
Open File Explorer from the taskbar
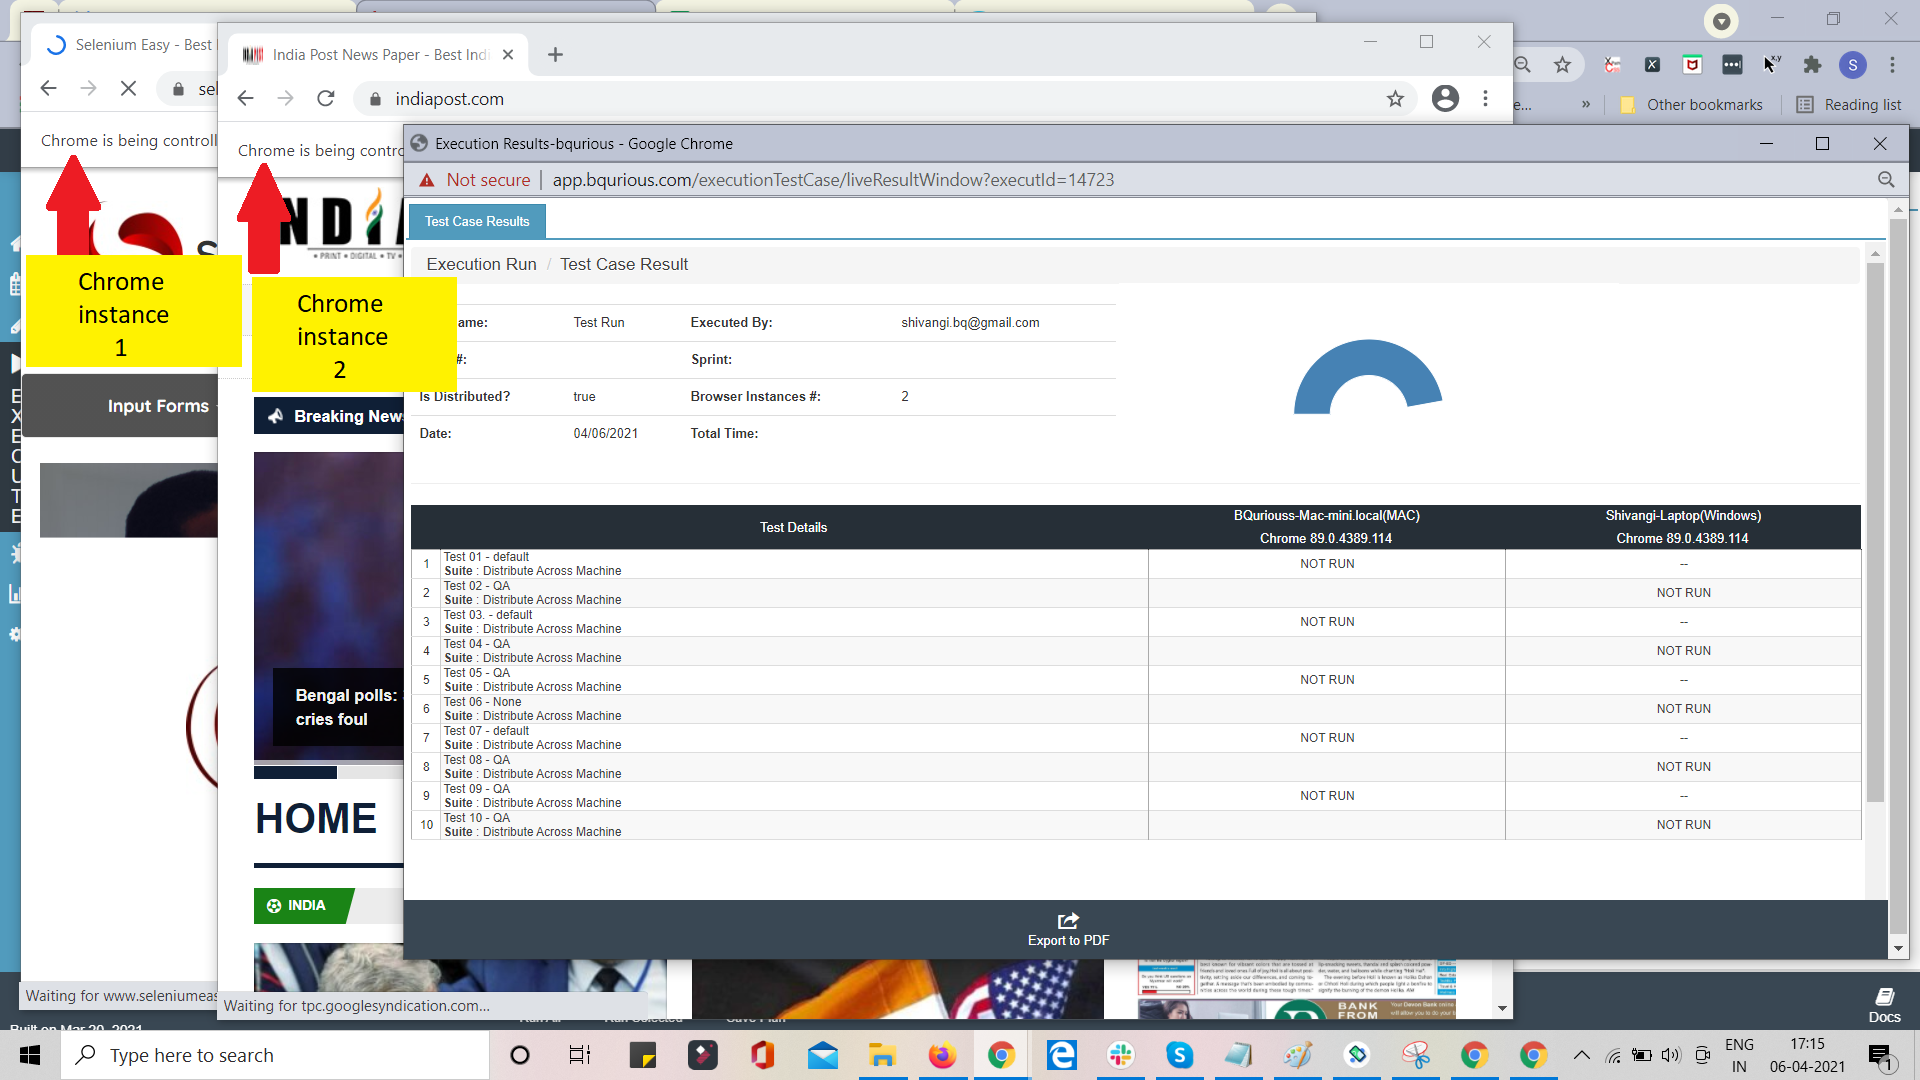click(882, 1055)
